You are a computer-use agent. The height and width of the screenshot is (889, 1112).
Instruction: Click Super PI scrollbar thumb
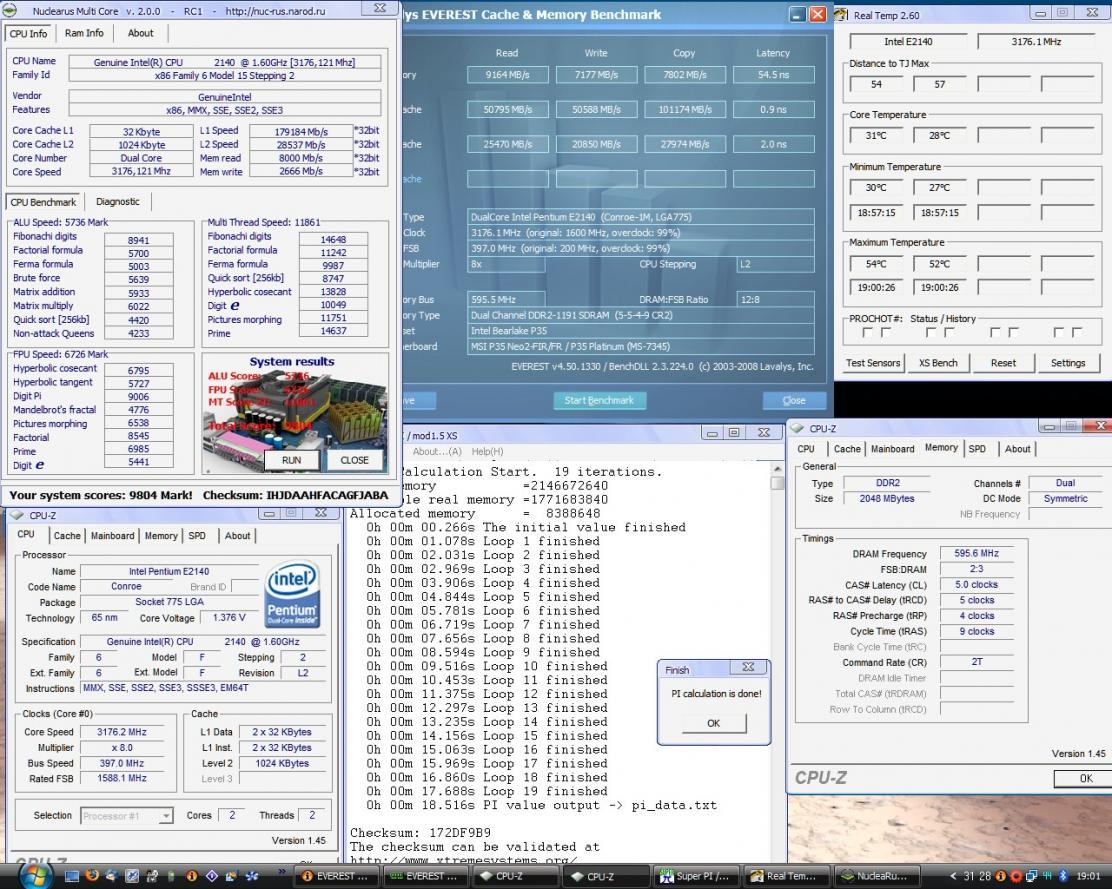777,483
